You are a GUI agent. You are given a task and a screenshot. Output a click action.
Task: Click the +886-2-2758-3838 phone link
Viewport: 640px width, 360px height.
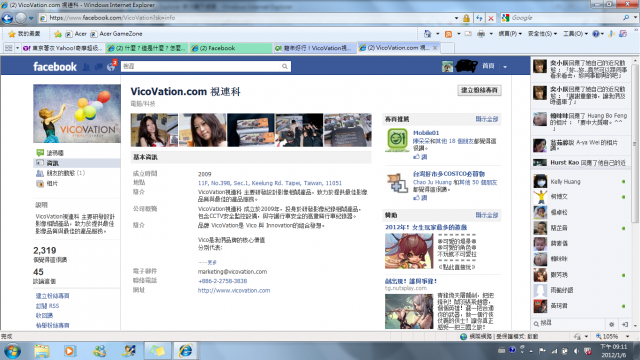[x=222, y=281]
